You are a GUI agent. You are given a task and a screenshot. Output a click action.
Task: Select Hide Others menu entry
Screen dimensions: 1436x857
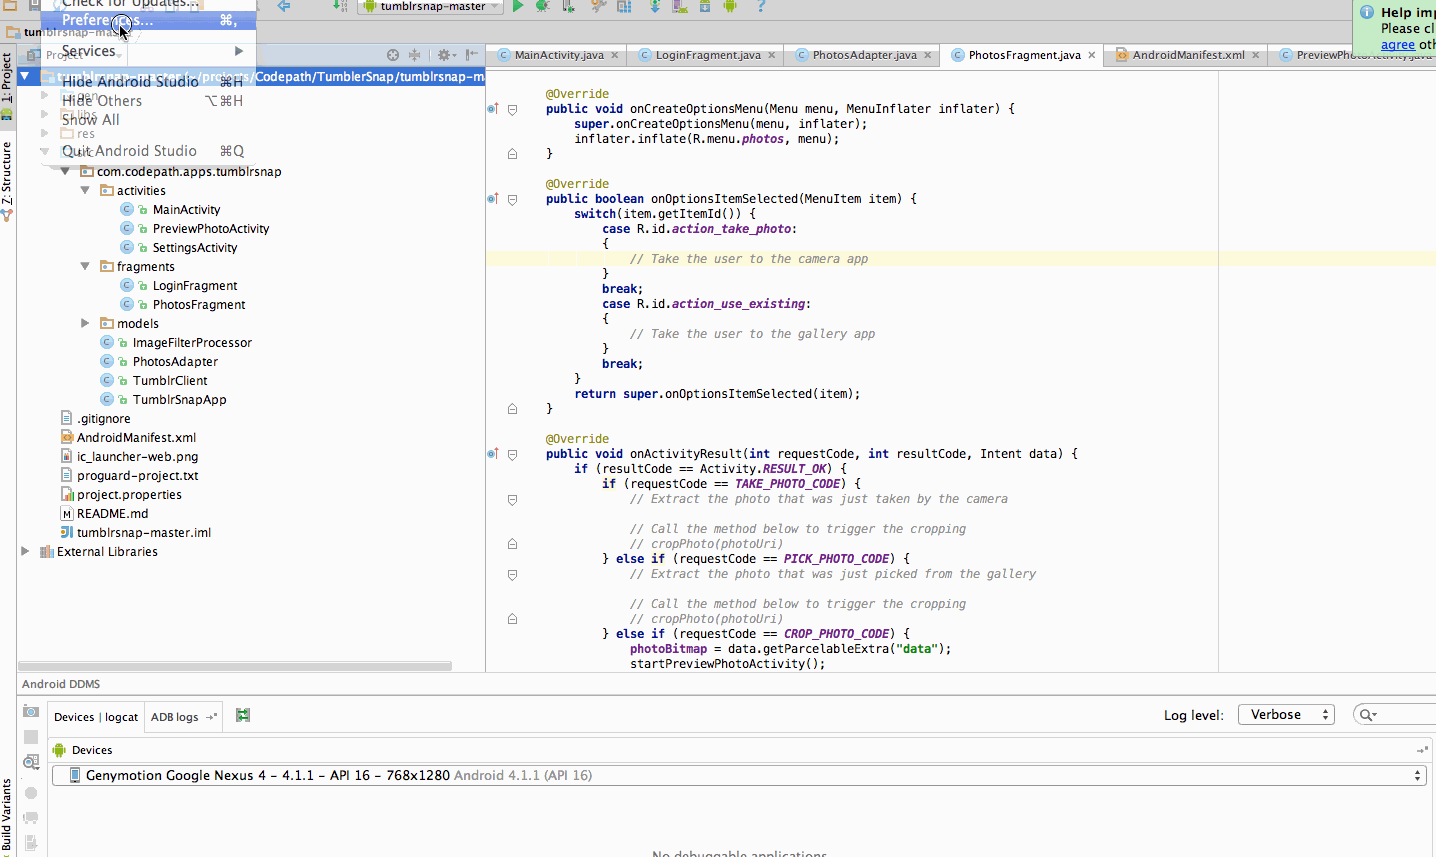coord(148,101)
